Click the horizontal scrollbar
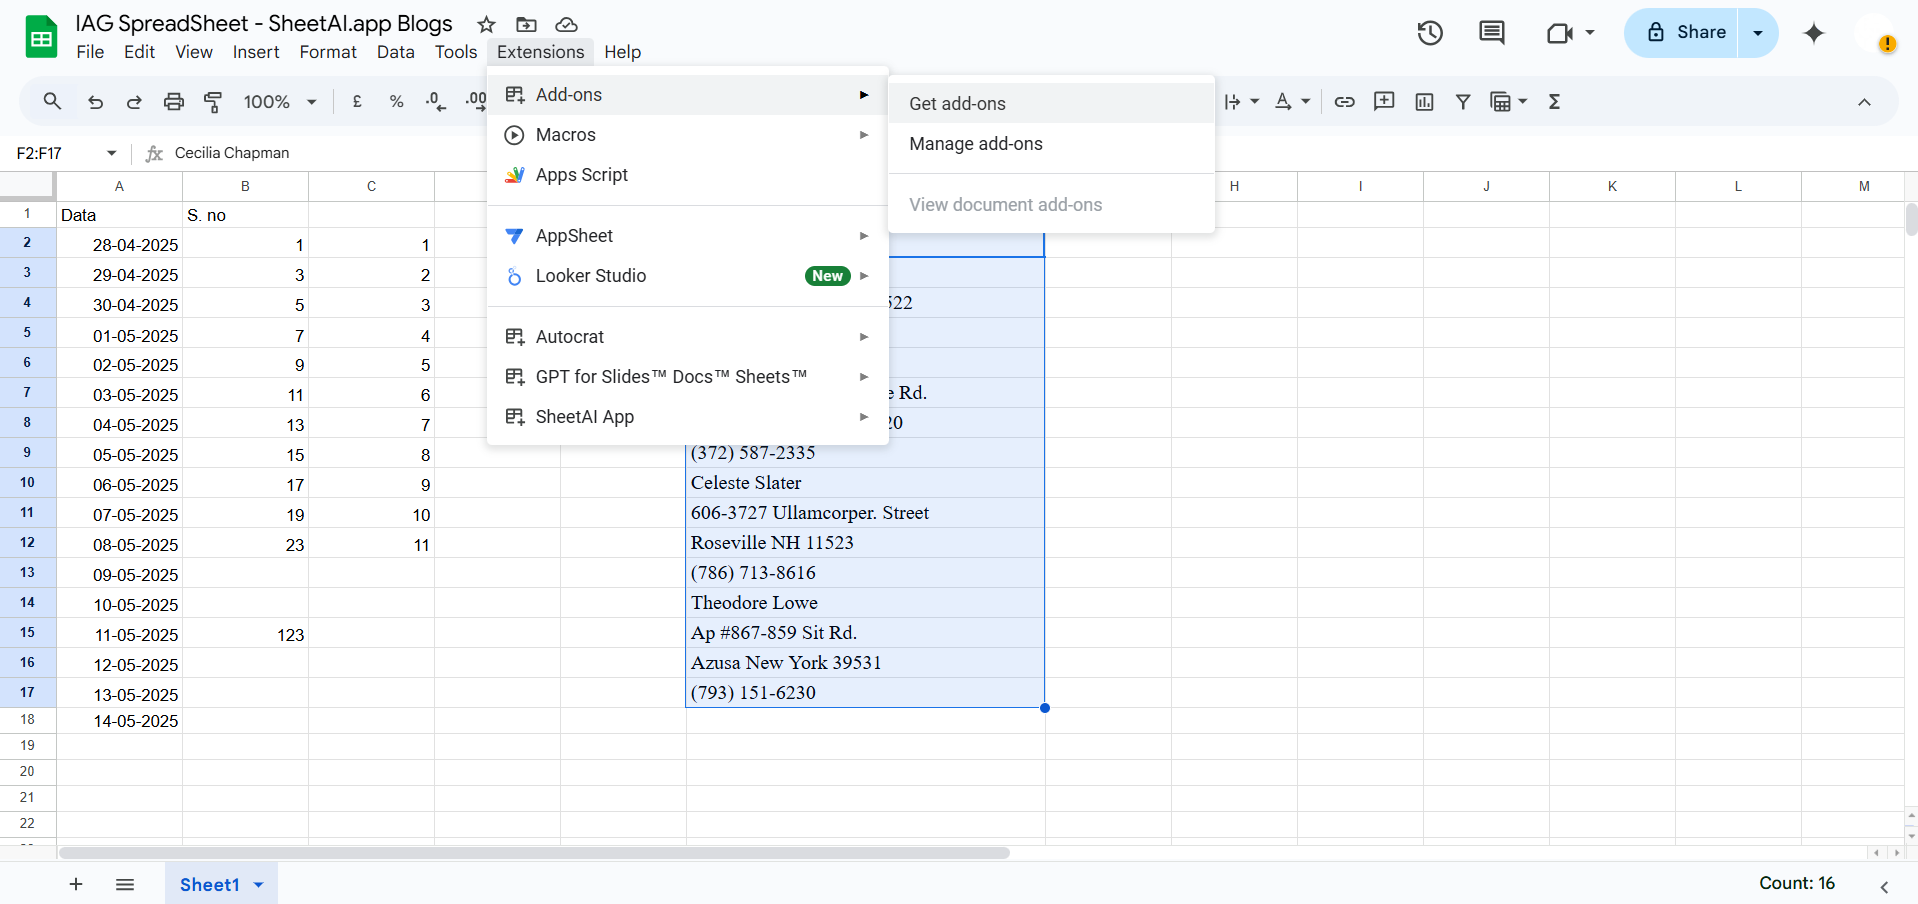The height and width of the screenshot is (904, 1918). pos(534,853)
